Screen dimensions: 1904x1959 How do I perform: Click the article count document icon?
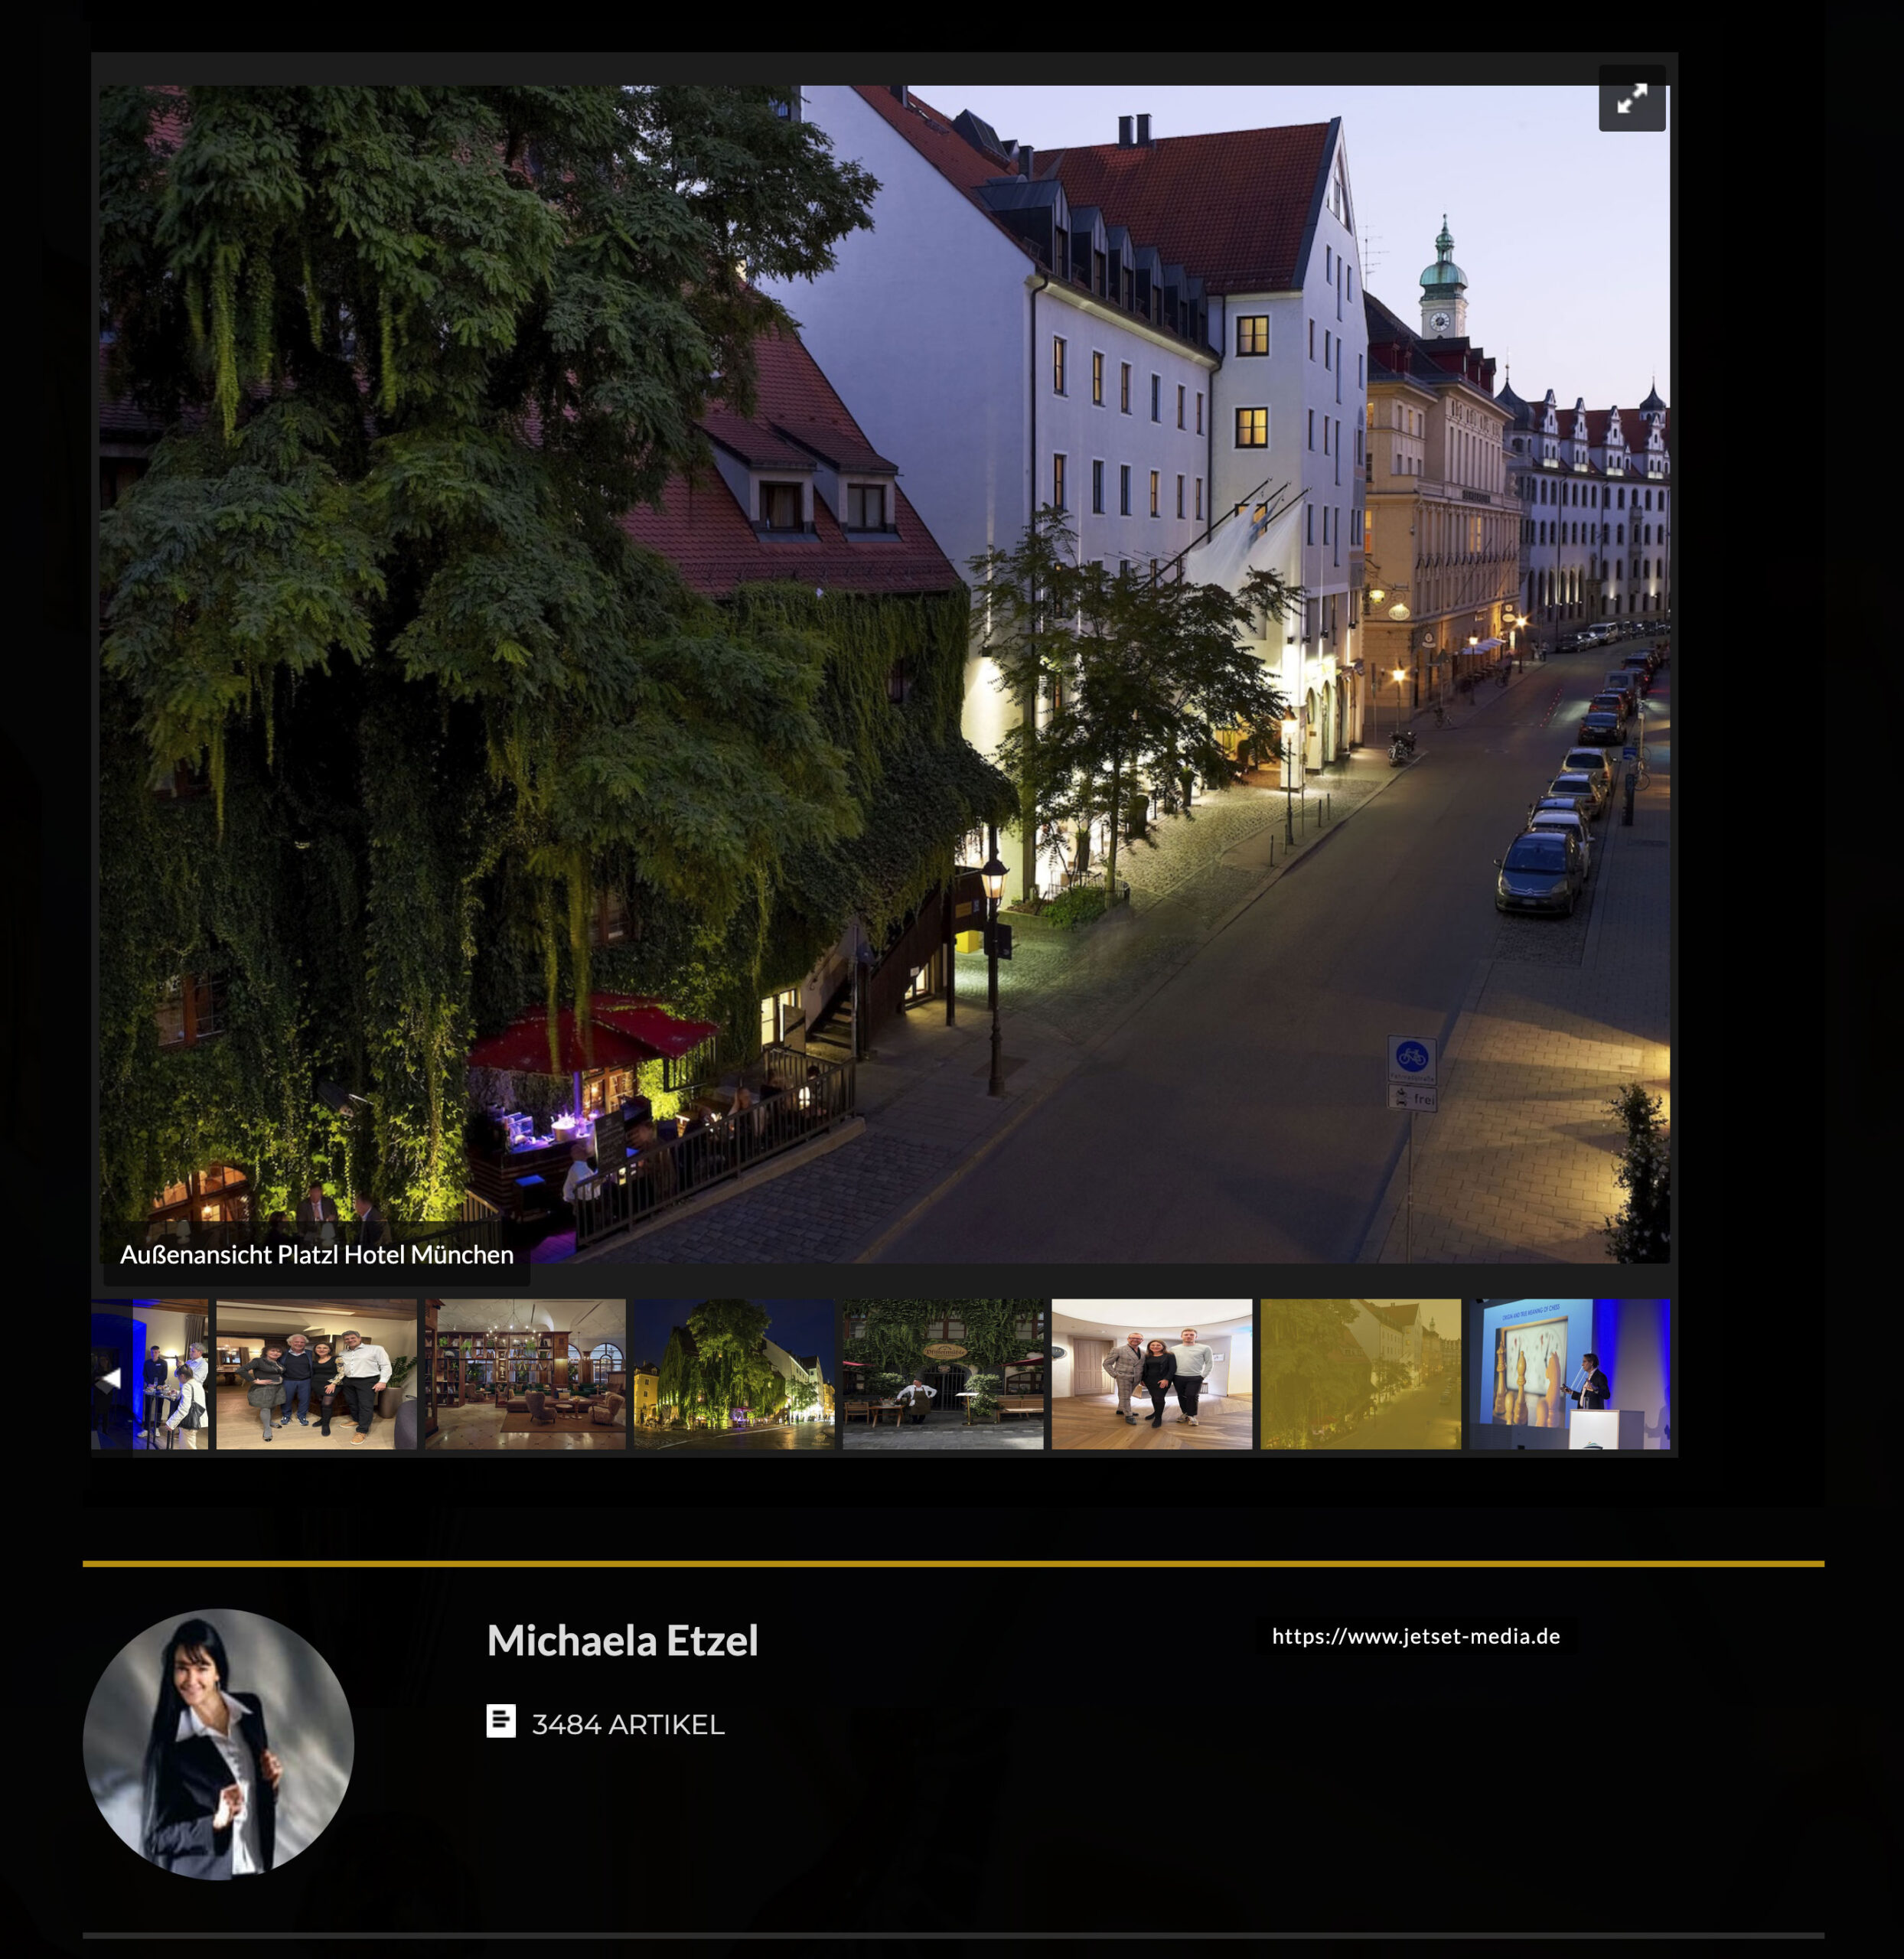pos(501,1721)
